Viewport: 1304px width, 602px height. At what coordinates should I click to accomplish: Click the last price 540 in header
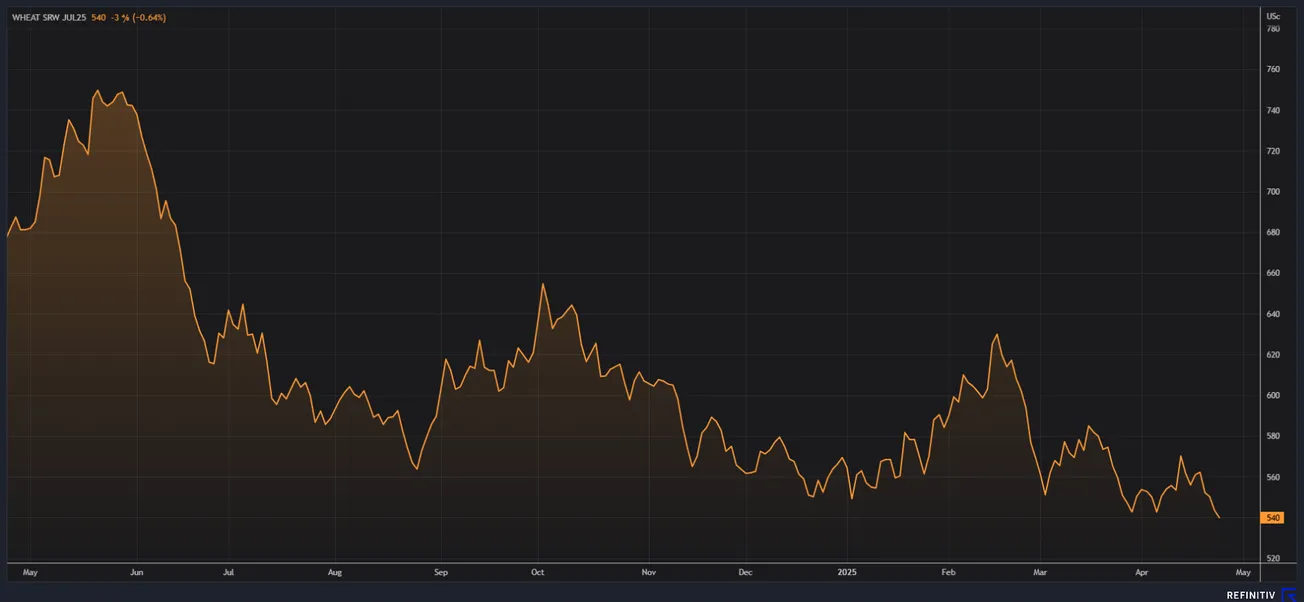click(x=99, y=18)
